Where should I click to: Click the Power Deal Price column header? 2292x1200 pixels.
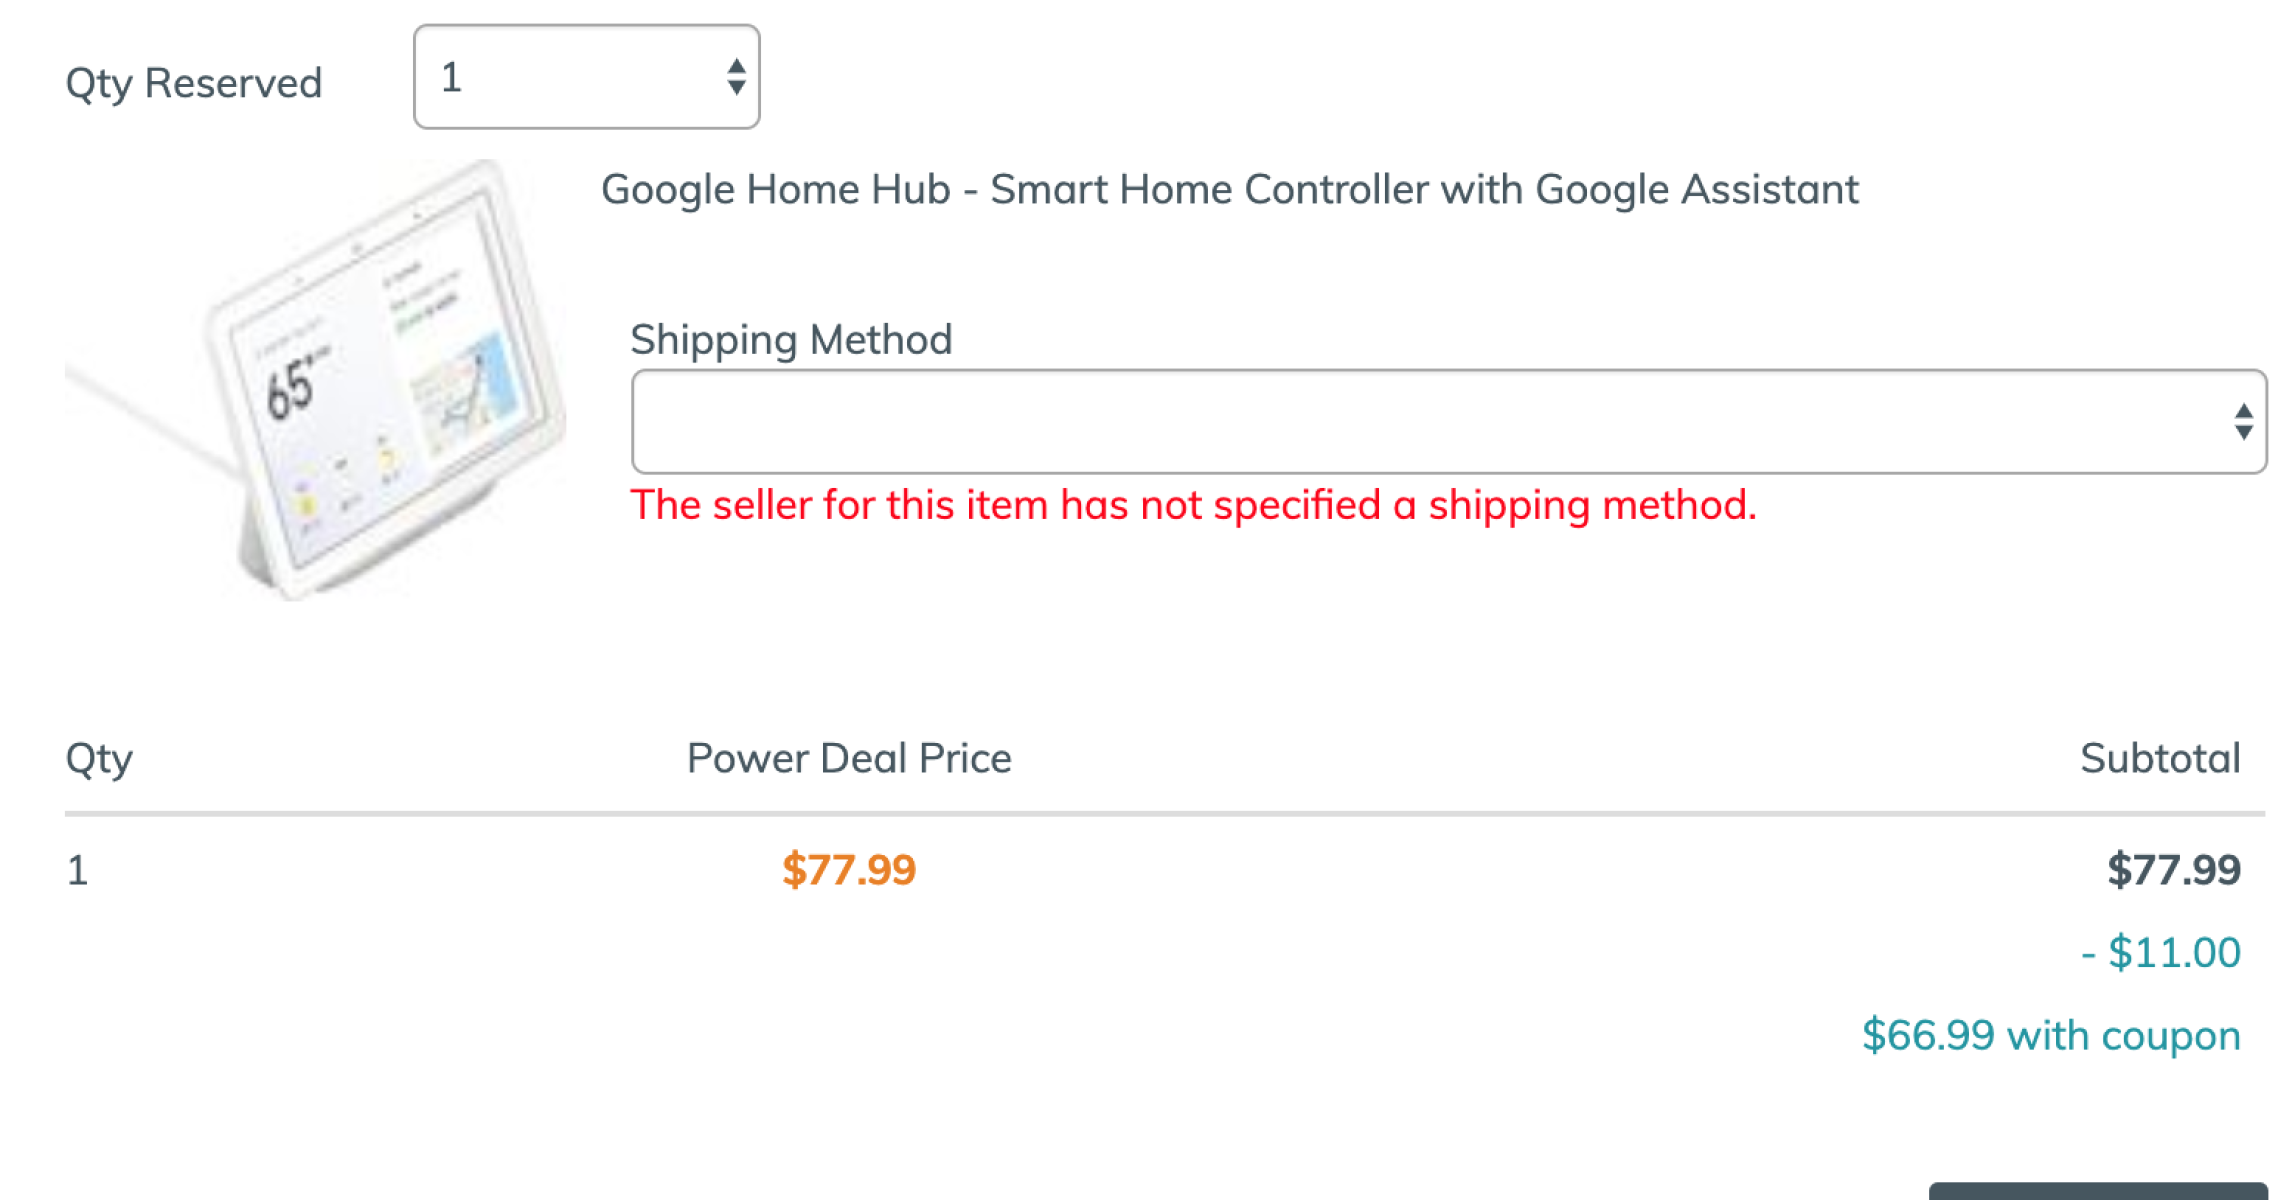[x=849, y=759]
